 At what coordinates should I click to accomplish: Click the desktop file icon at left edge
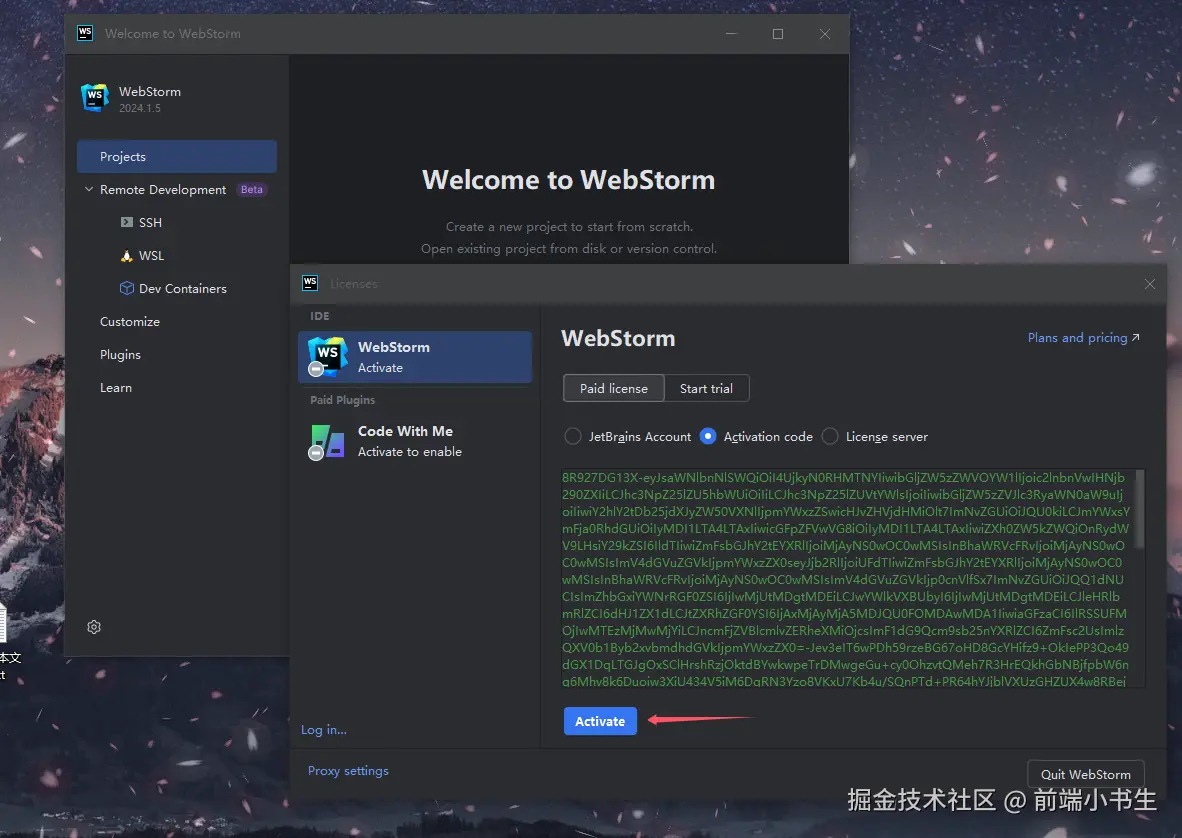(3, 623)
